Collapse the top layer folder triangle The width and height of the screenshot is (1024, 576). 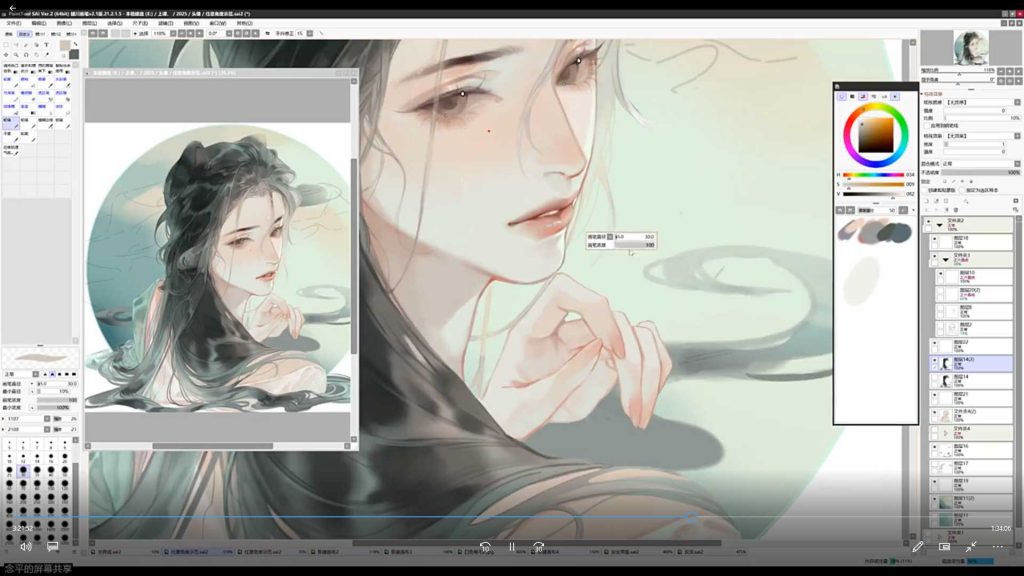point(939,226)
